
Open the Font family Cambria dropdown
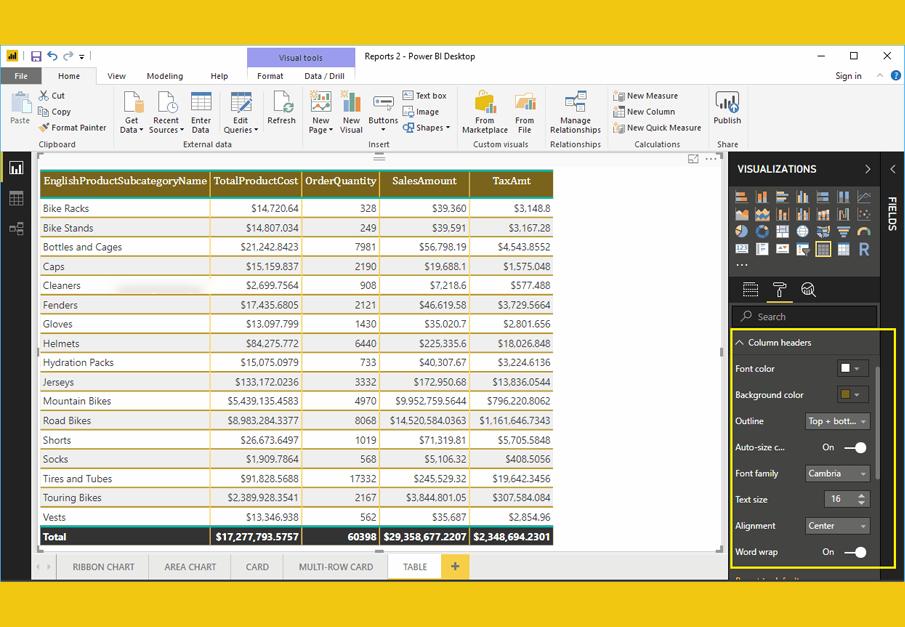(x=837, y=473)
